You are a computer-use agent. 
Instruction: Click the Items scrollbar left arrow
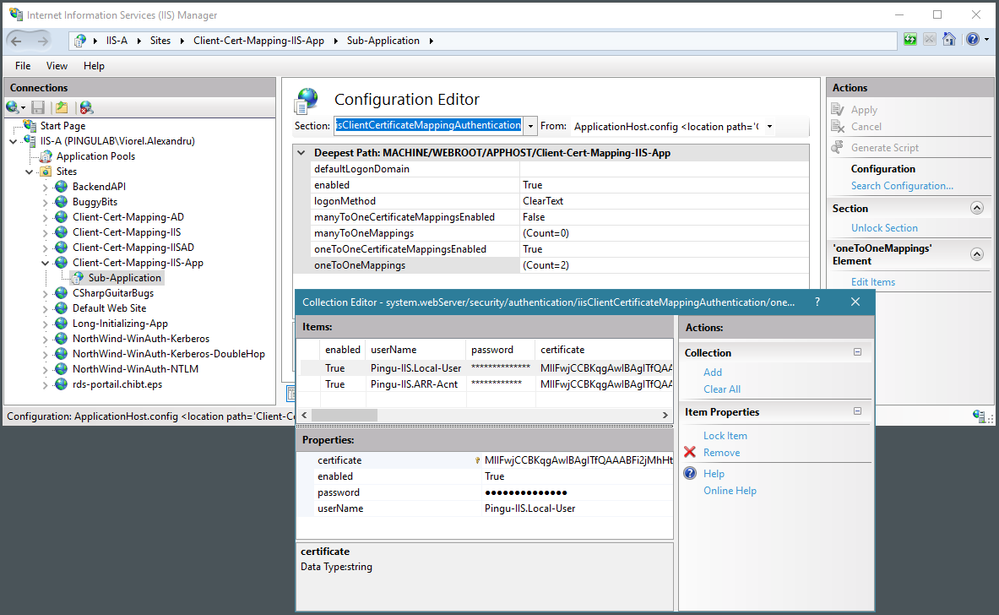[305, 415]
